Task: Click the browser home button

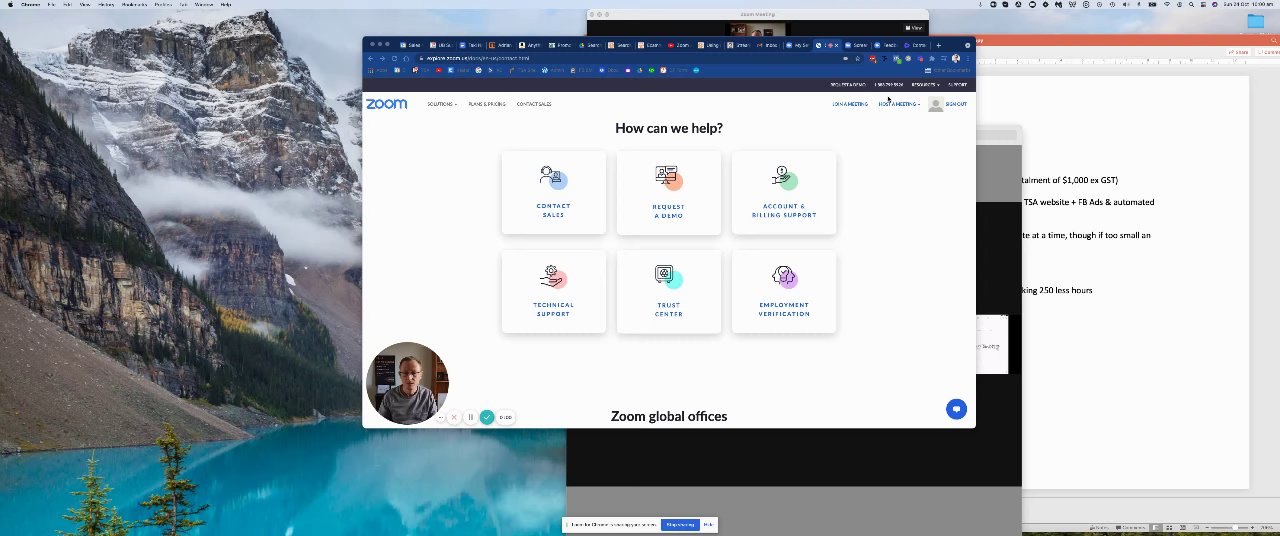Action: point(406,58)
